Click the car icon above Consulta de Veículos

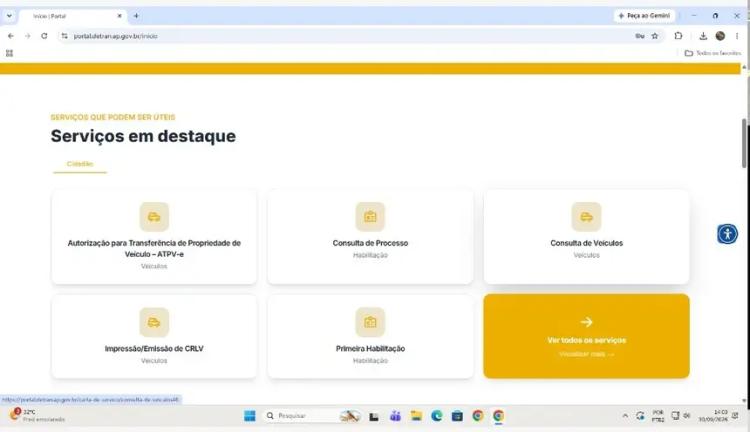pos(586,217)
